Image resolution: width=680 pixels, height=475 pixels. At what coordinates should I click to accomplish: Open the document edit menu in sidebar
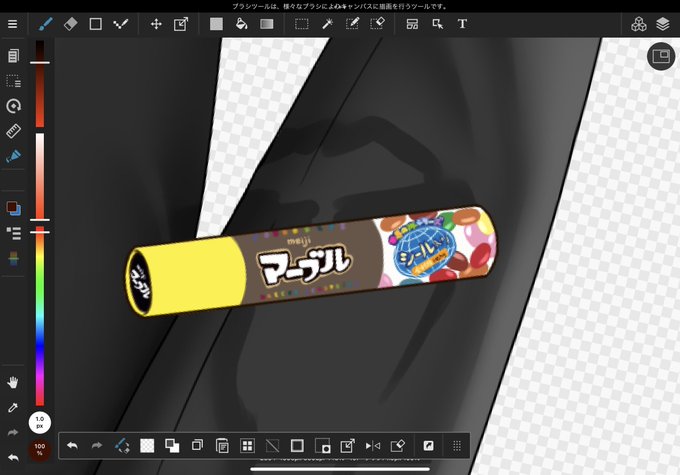click(13, 56)
